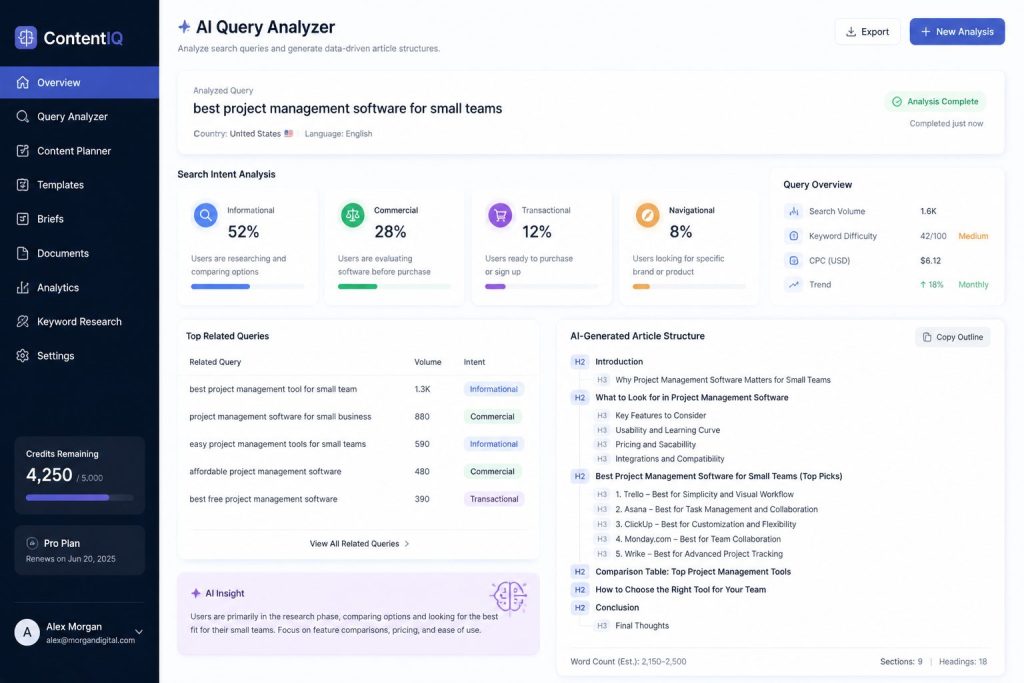Viewport: 1024px width, 683px height.
Task: Click the Templates icon in sidebar
Action: (x=23, y=185)
